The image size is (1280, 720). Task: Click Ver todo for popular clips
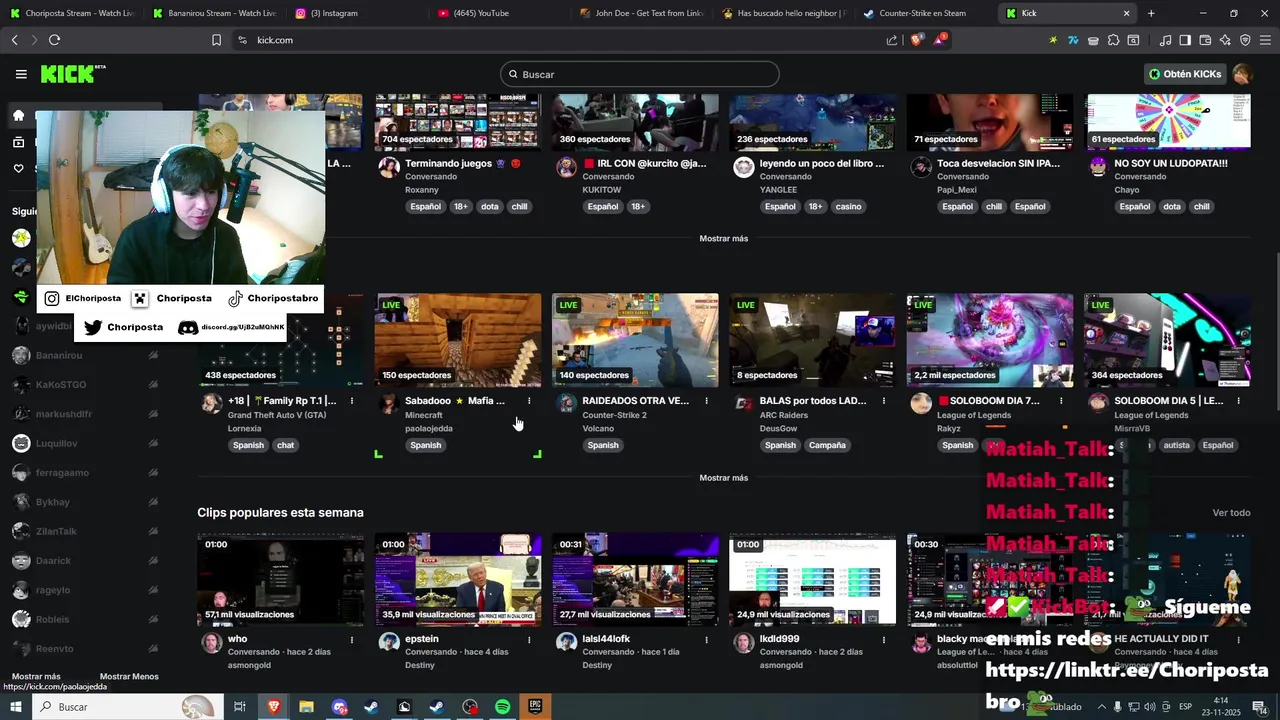coord(1231,513)
